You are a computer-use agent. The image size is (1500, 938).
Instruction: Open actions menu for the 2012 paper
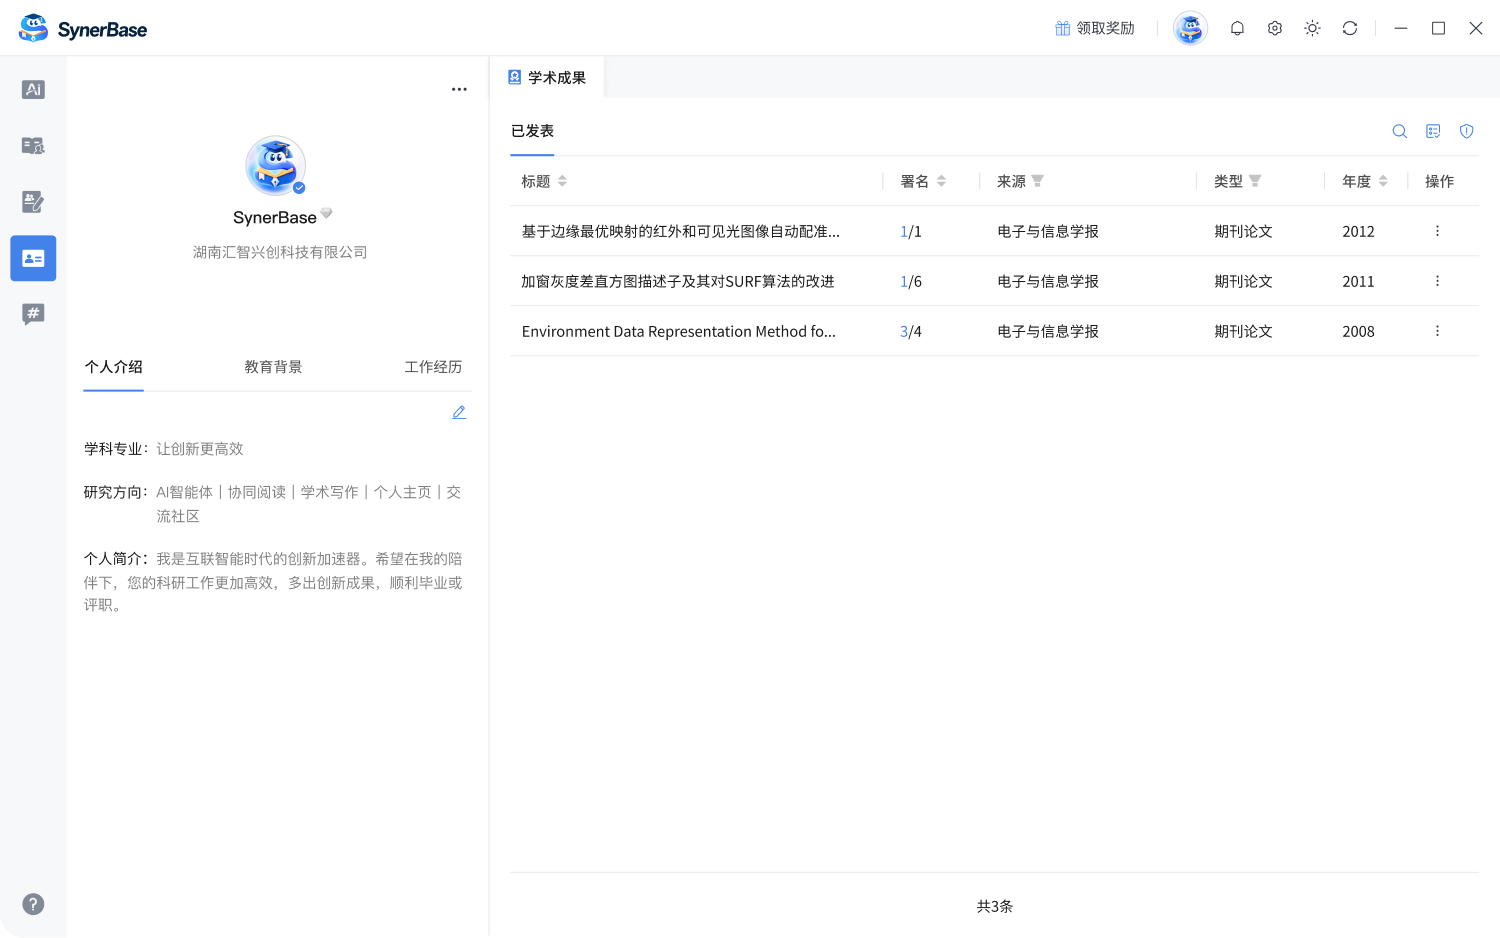pos(1437,231)
